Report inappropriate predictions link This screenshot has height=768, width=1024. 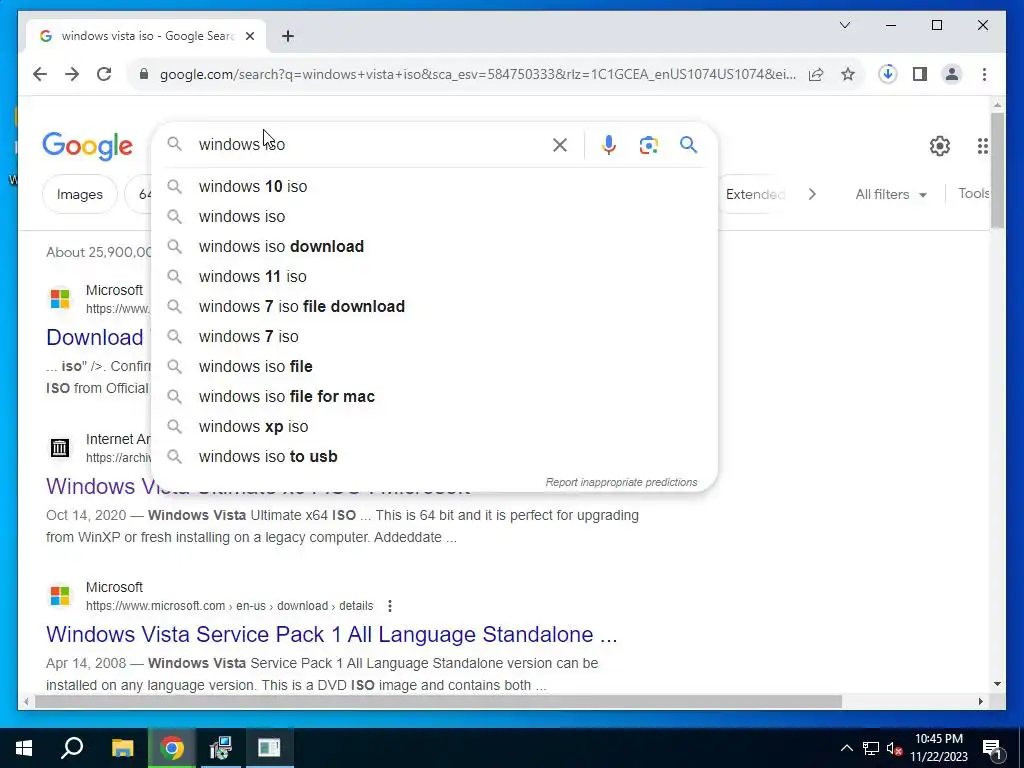pos(621,482)
